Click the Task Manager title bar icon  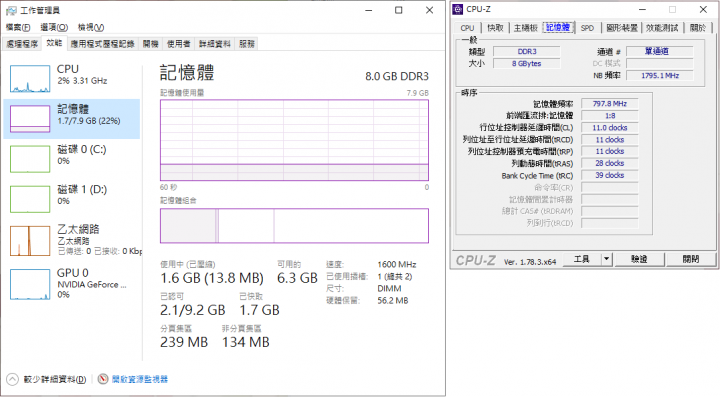coord(11,10)
